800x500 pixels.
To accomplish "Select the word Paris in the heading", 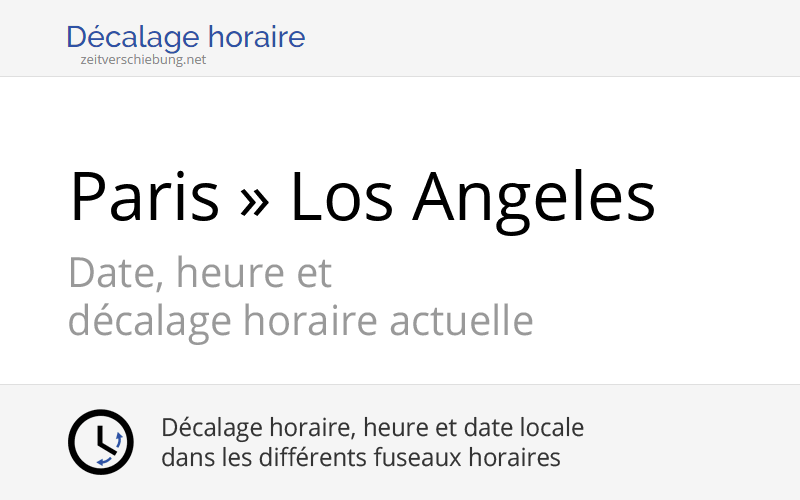I will (144, 197).
